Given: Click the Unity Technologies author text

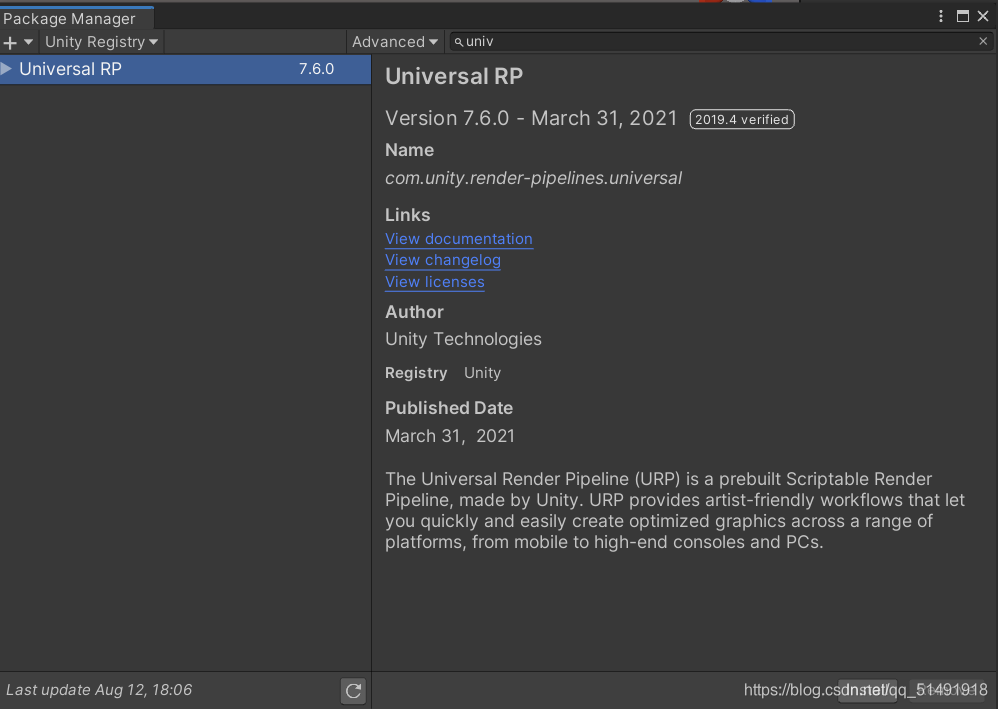Looking at the screenshot, I should [463, 339].
